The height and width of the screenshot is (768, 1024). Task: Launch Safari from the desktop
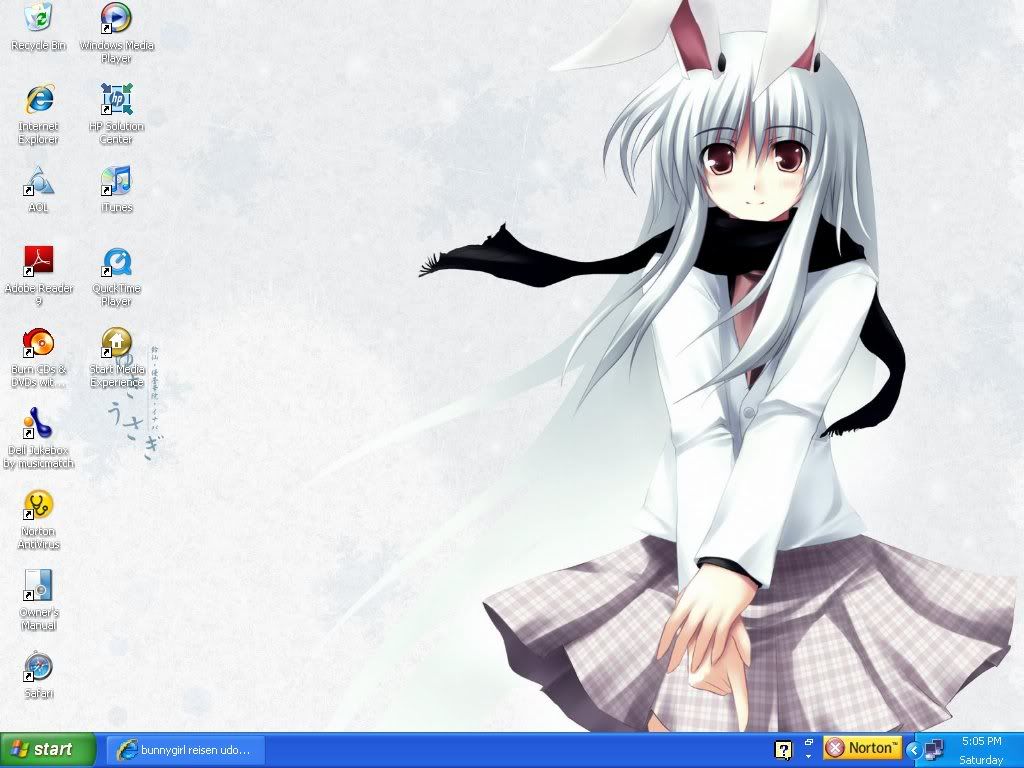(38, 667)
